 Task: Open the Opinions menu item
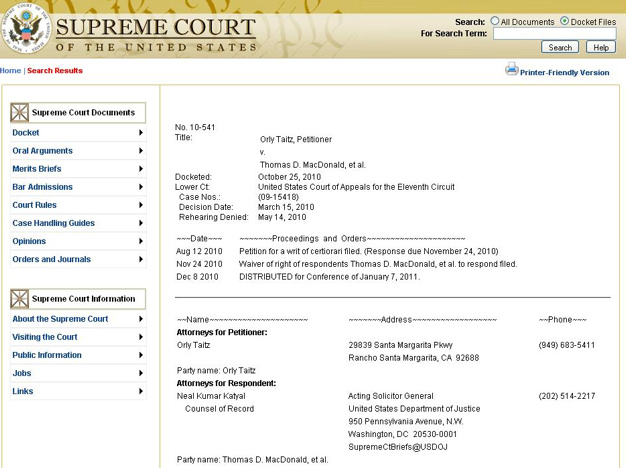[29, 241]
